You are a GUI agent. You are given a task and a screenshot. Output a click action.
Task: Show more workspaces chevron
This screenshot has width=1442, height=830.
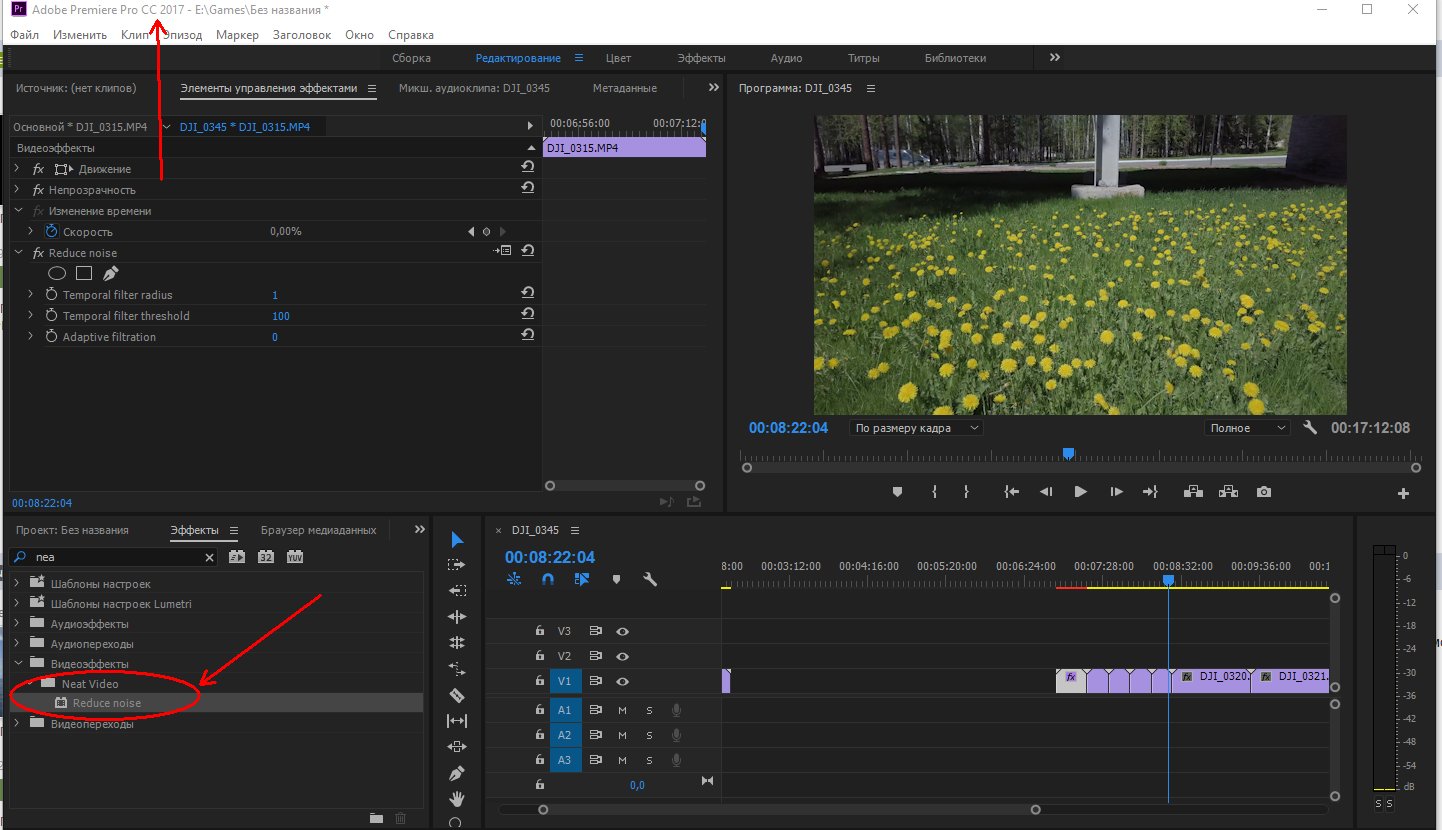point(1055,58)
